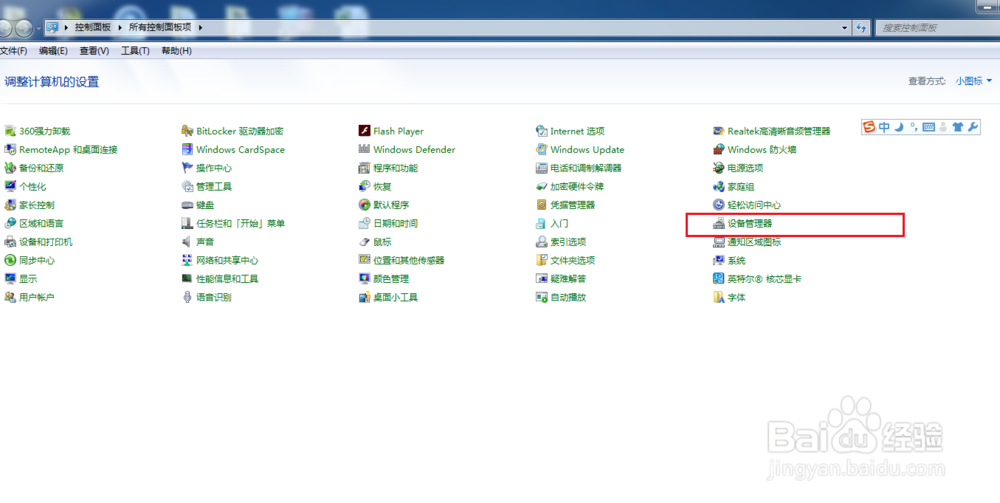Expand the arrow after 控制面板 breadcrumb

[119, 28]
